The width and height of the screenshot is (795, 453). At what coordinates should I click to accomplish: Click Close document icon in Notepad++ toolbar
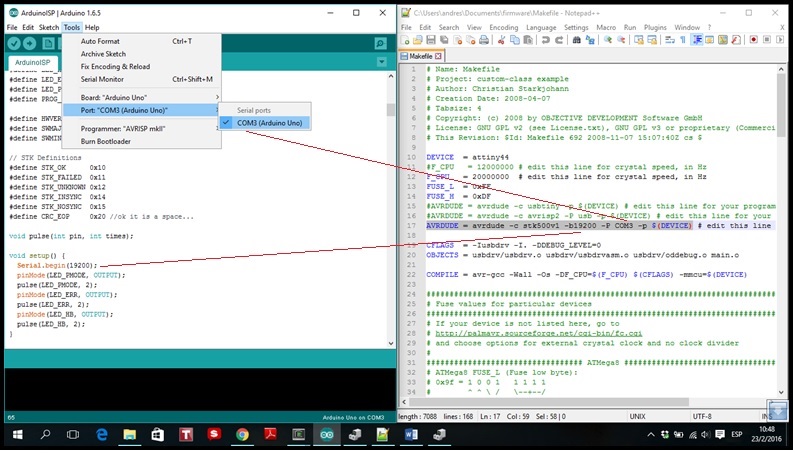pyautogui.click(x=458, y=40)
